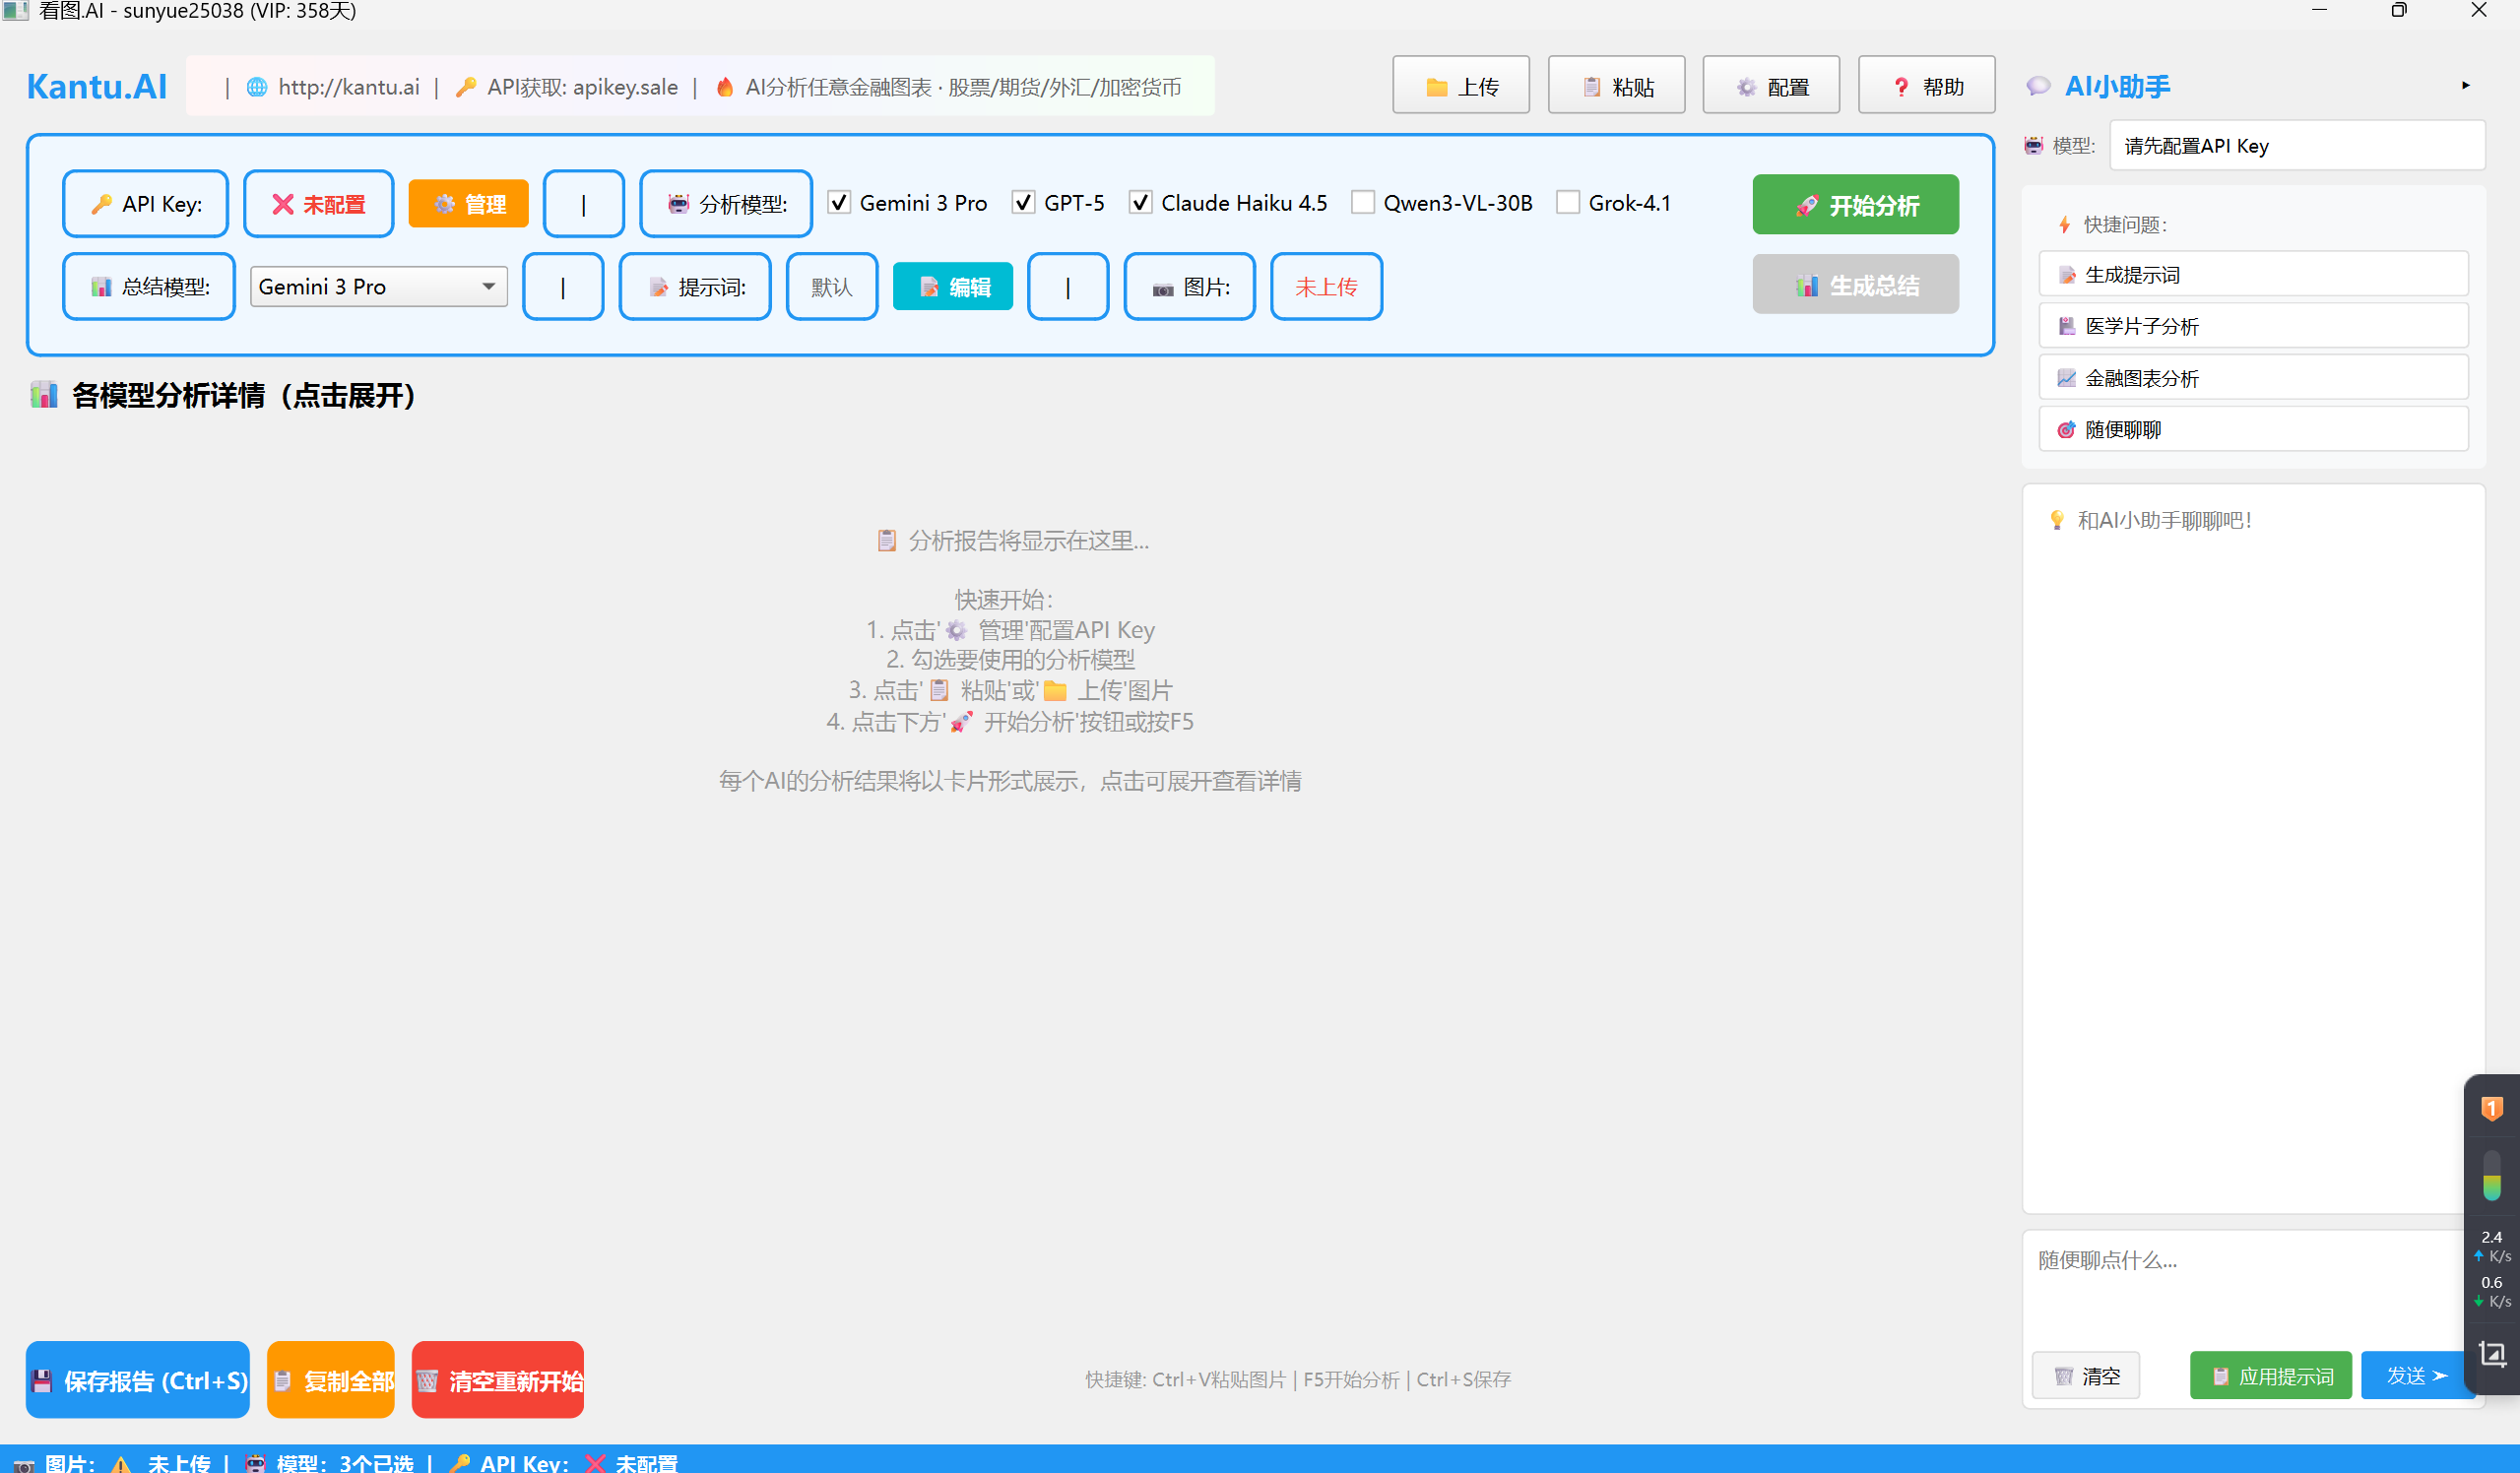Click the red 清空重新开始 button
The height and width of the screenshot is (1473, 2520).
[498, 1380]
